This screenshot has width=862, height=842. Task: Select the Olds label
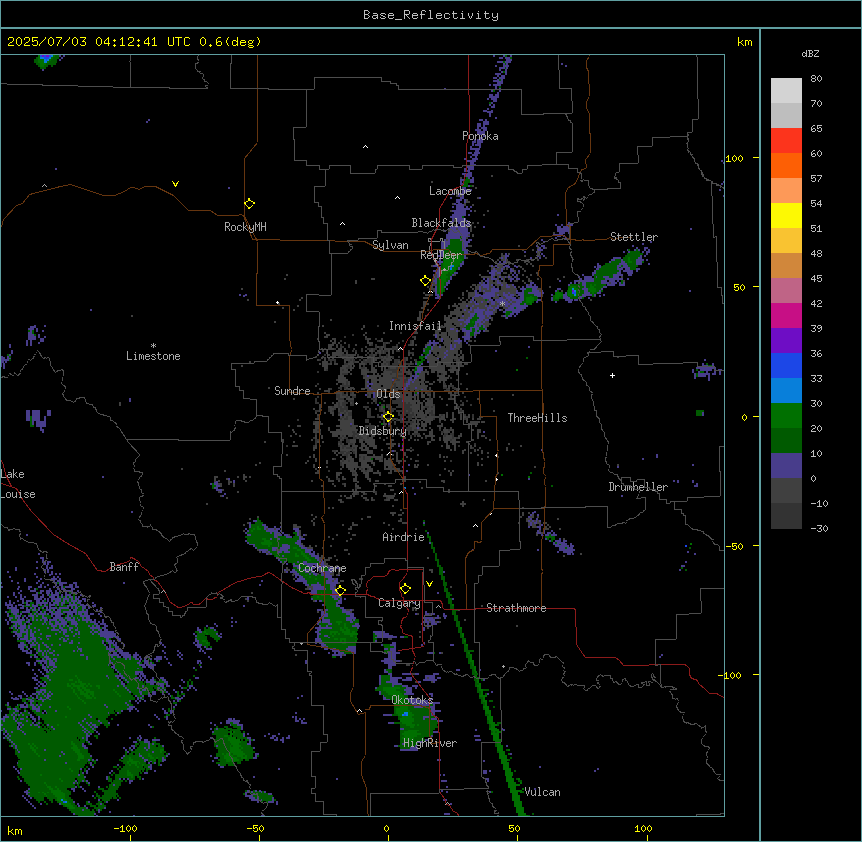[x=388, y=394]
